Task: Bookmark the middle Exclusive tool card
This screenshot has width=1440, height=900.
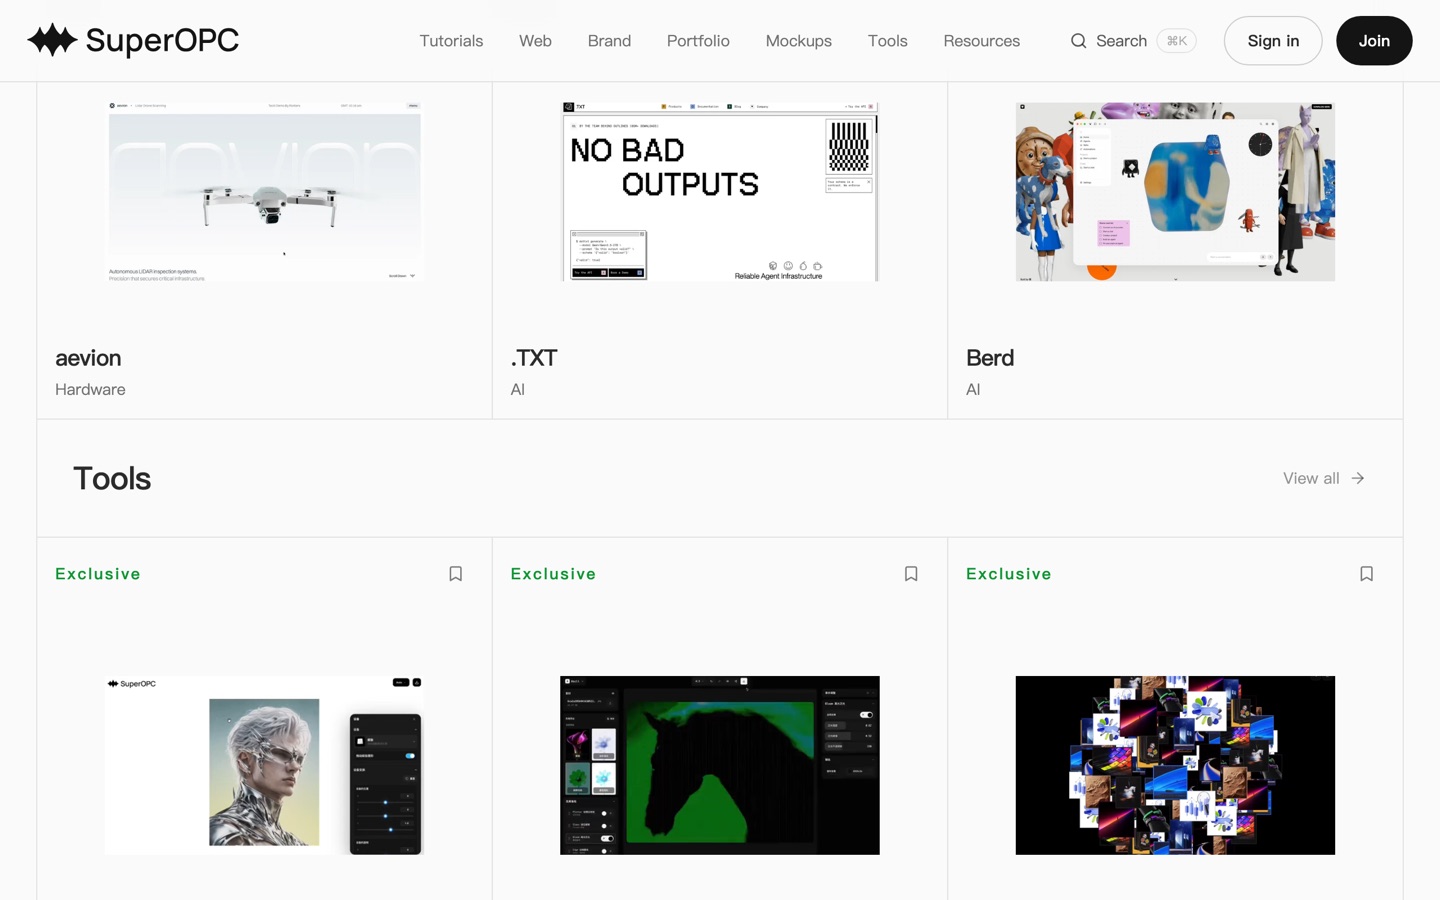Action: click(x=911, y=574)
